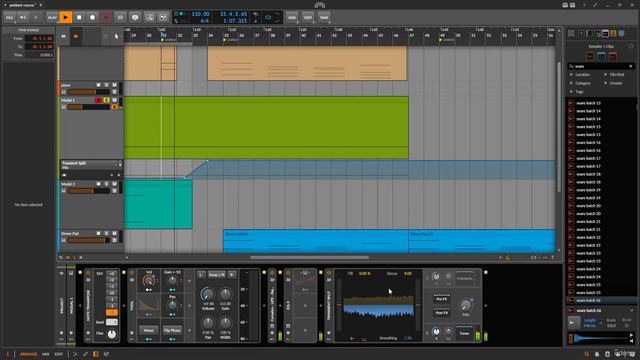Open the PLAY menu in the transport bar

coord(52,18)
